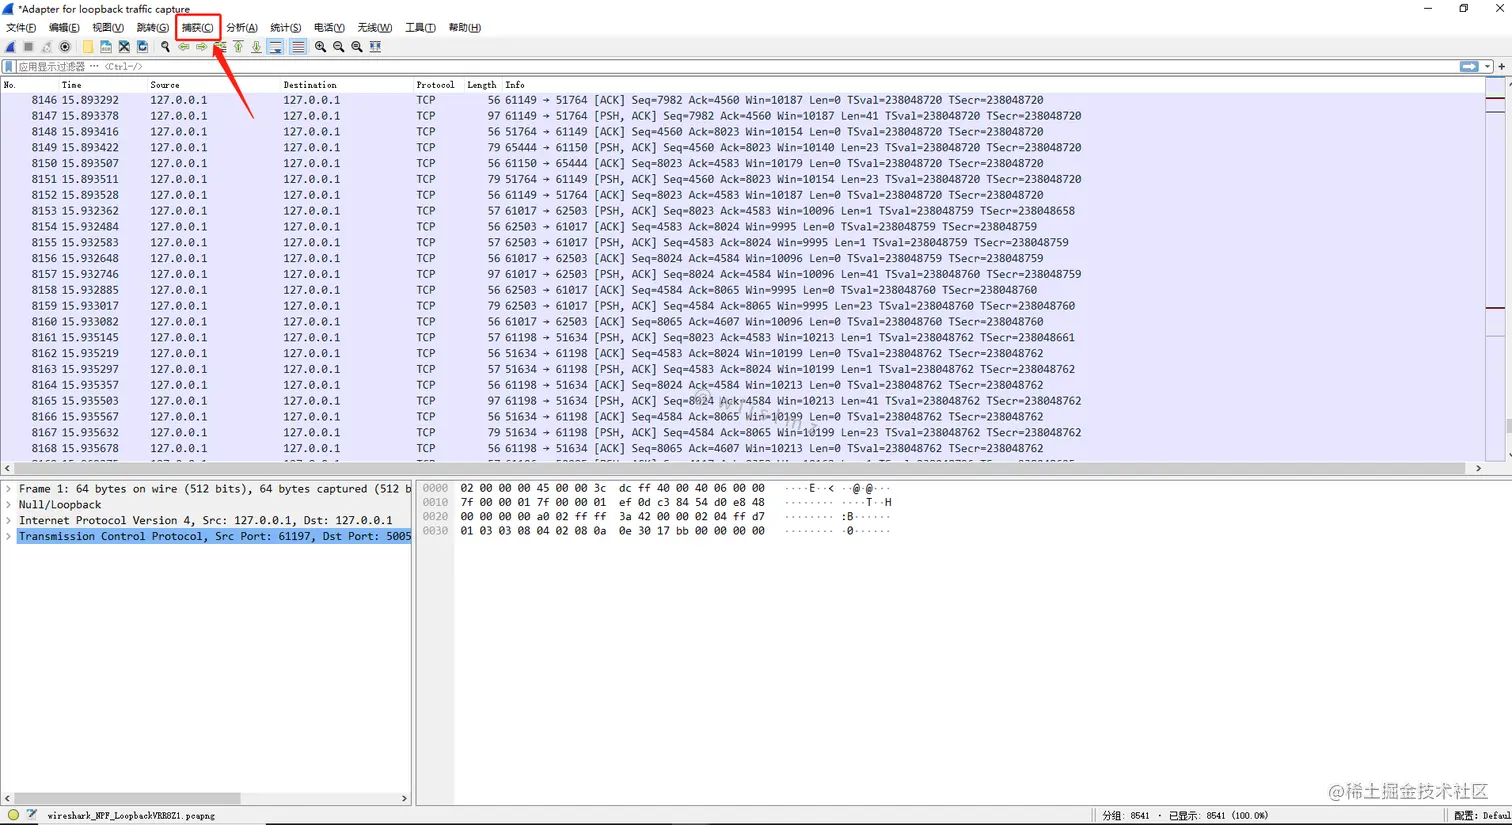Reset text to normal size icon
Viewport: 1512px width, 825px height.
pos(357,47)
